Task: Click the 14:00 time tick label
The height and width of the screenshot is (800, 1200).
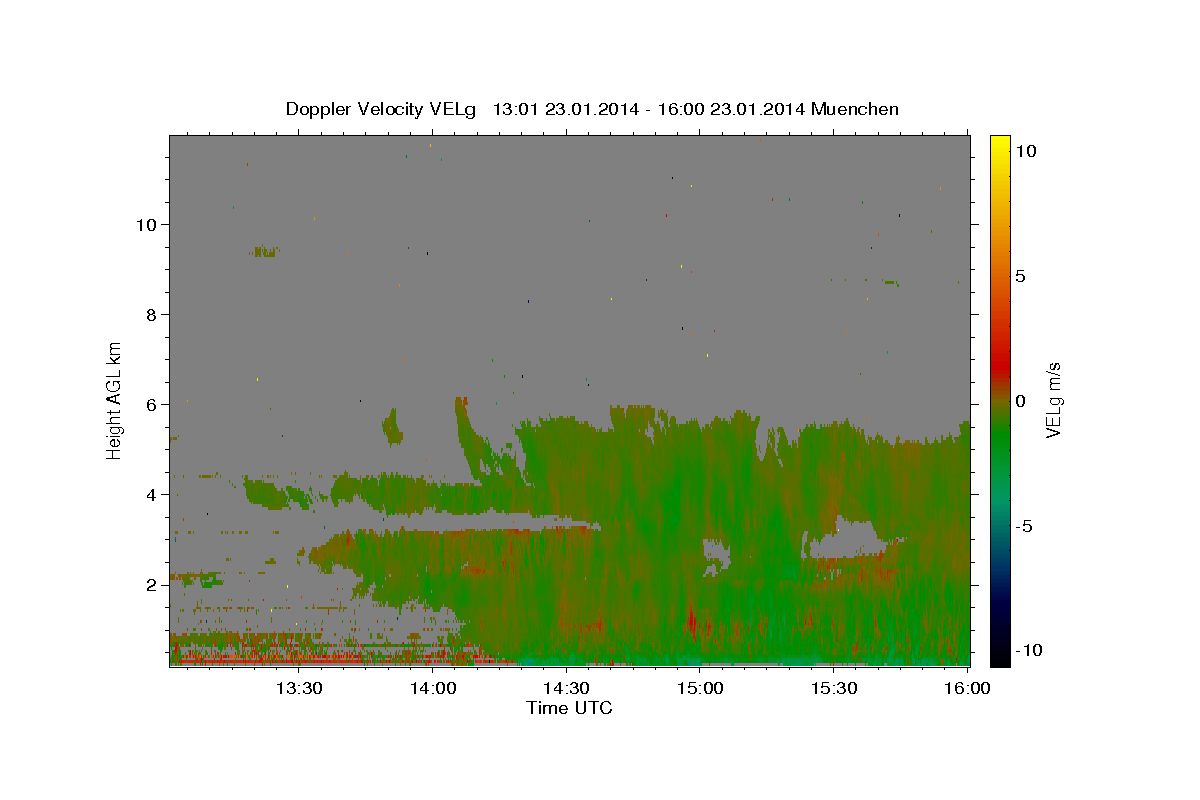Action: click(x=433, y=688)
